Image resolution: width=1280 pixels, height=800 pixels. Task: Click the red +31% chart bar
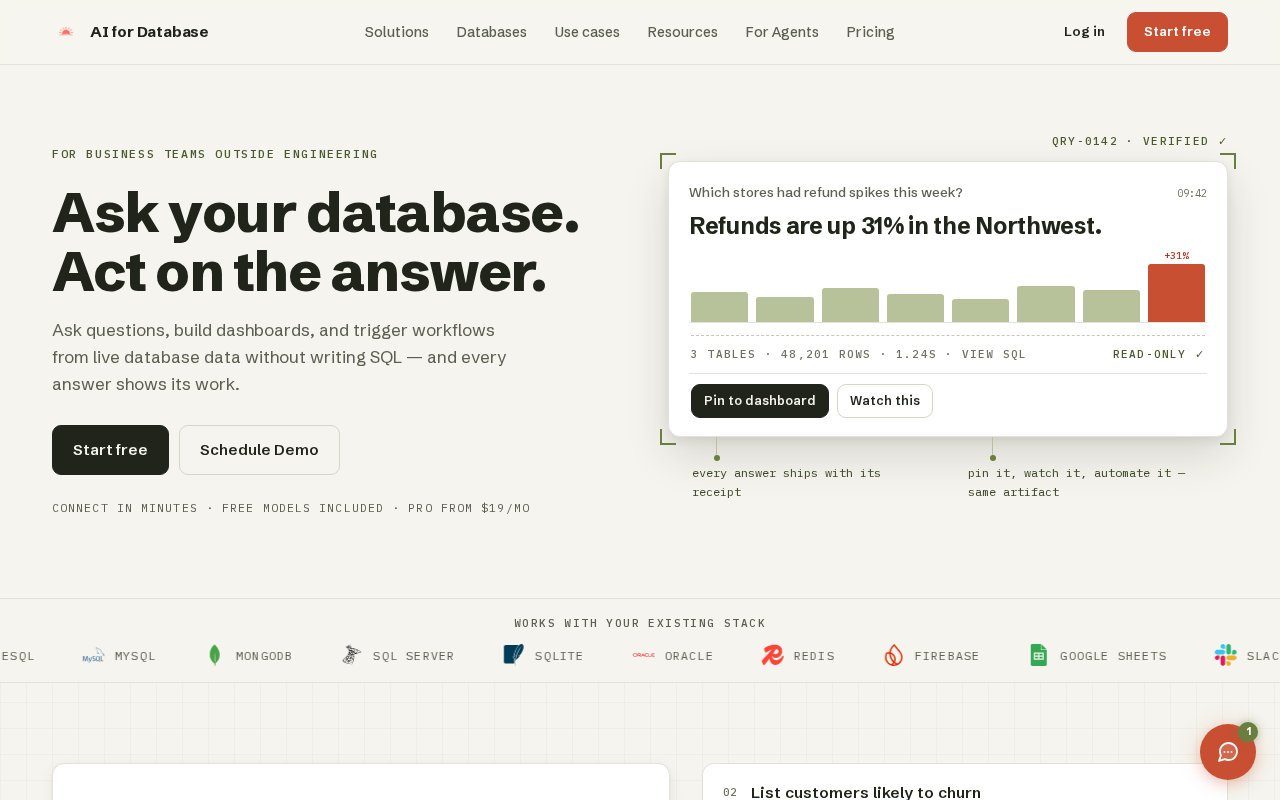click(x=1176, y=293)
